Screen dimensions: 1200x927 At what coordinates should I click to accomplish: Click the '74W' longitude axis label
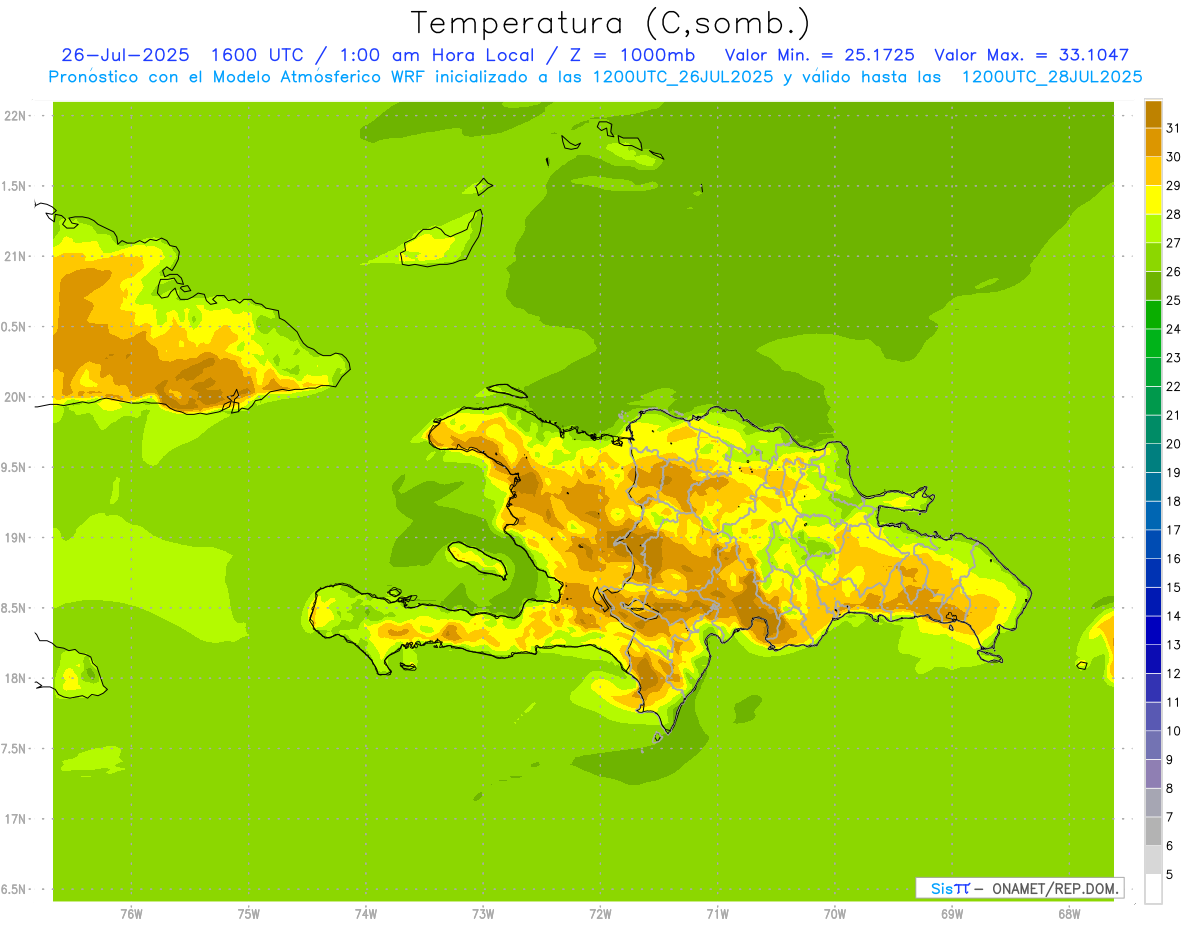click(x=366, y=914)
